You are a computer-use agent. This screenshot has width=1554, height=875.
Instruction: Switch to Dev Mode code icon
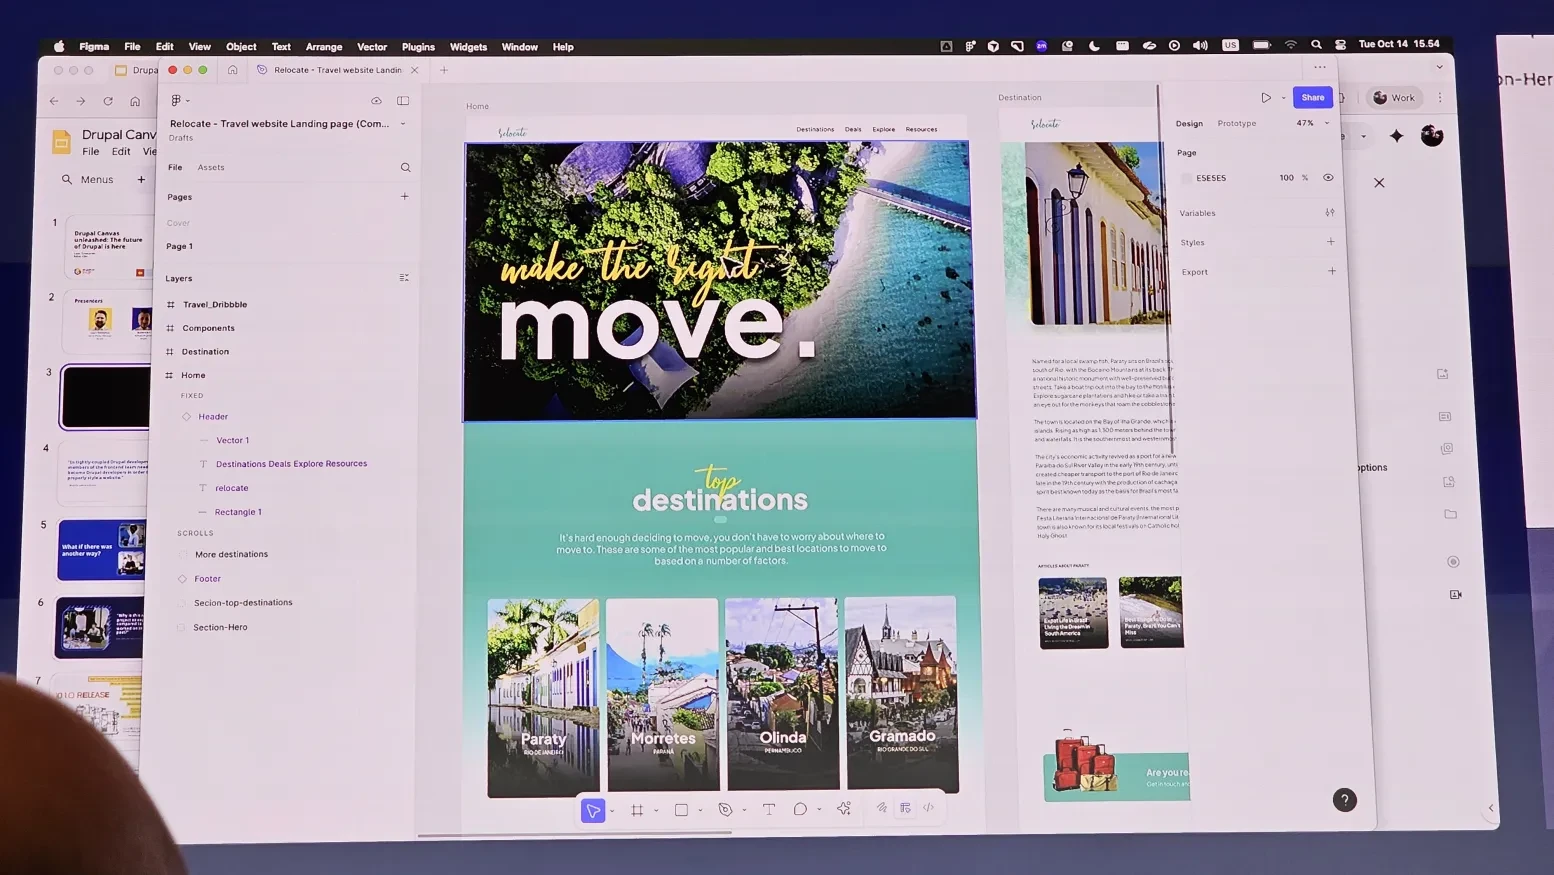coord(929,808)
